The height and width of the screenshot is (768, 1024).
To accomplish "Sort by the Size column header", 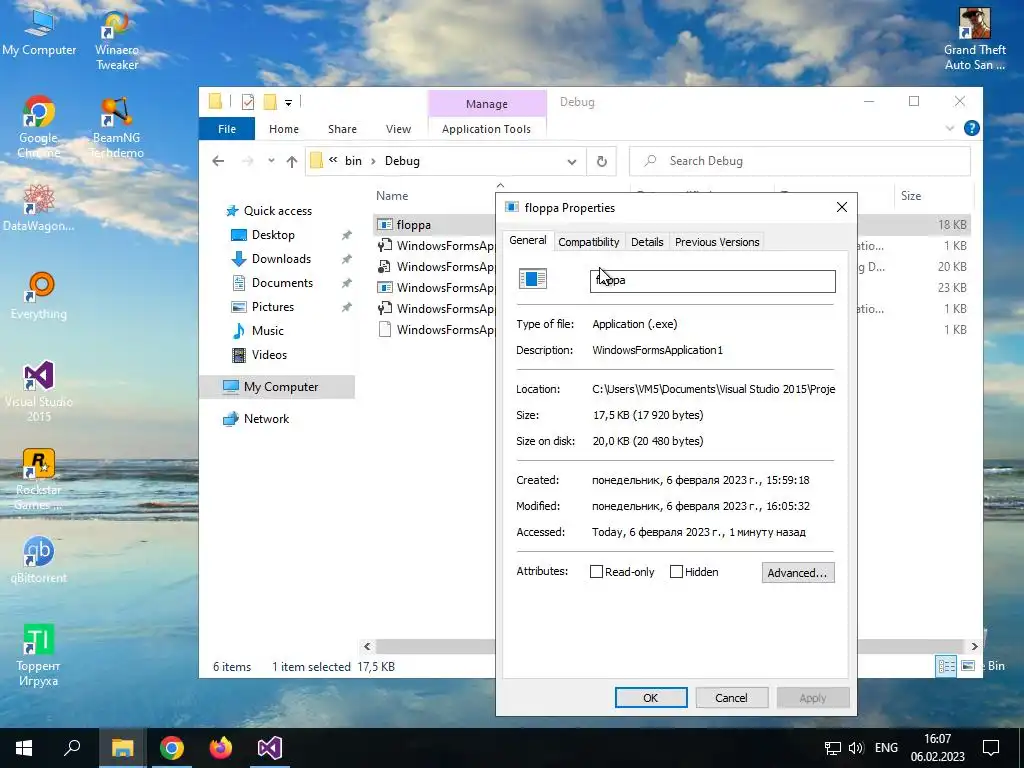I will coord(911,196).
